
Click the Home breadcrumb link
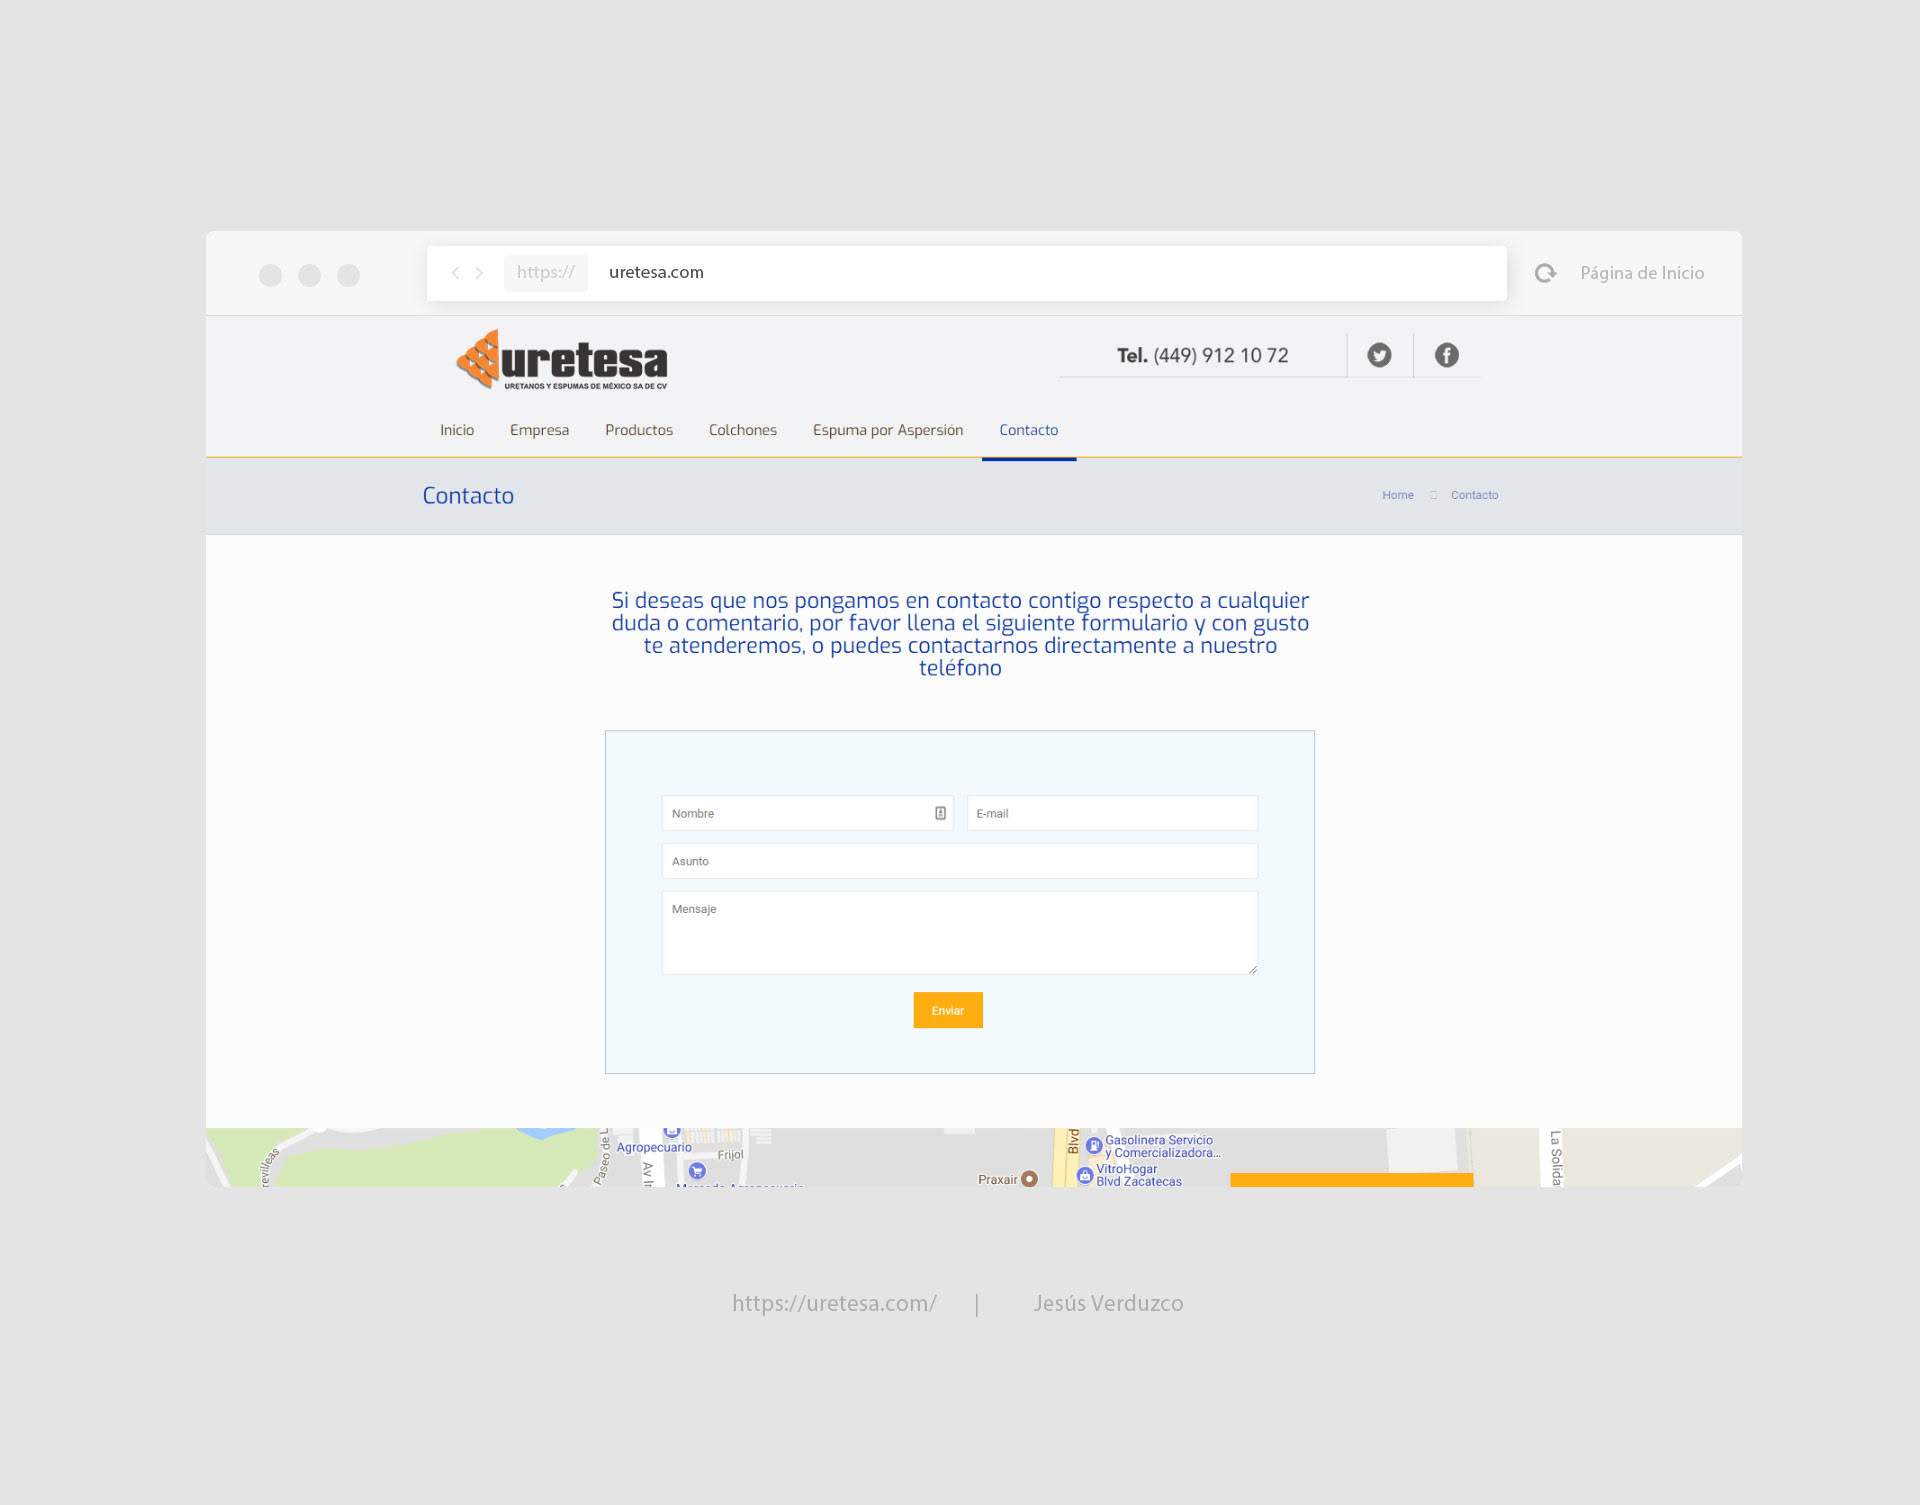click(x=1398, y=495)
